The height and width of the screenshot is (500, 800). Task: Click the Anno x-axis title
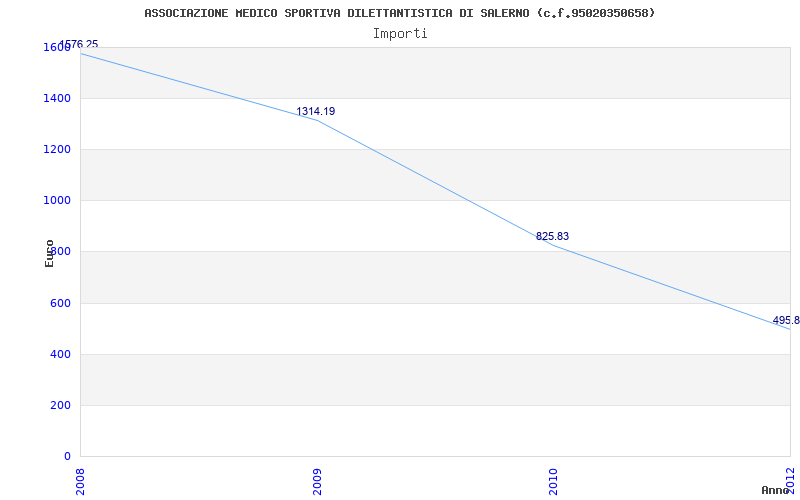(775, 490)
